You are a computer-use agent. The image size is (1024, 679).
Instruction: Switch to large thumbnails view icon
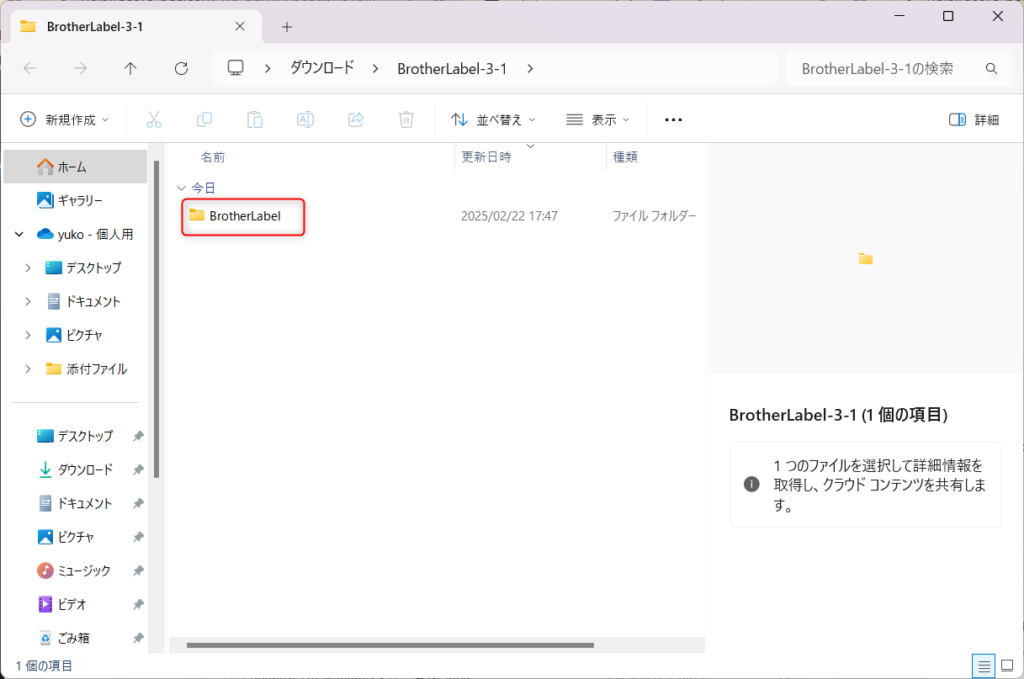click(1007, 666)
